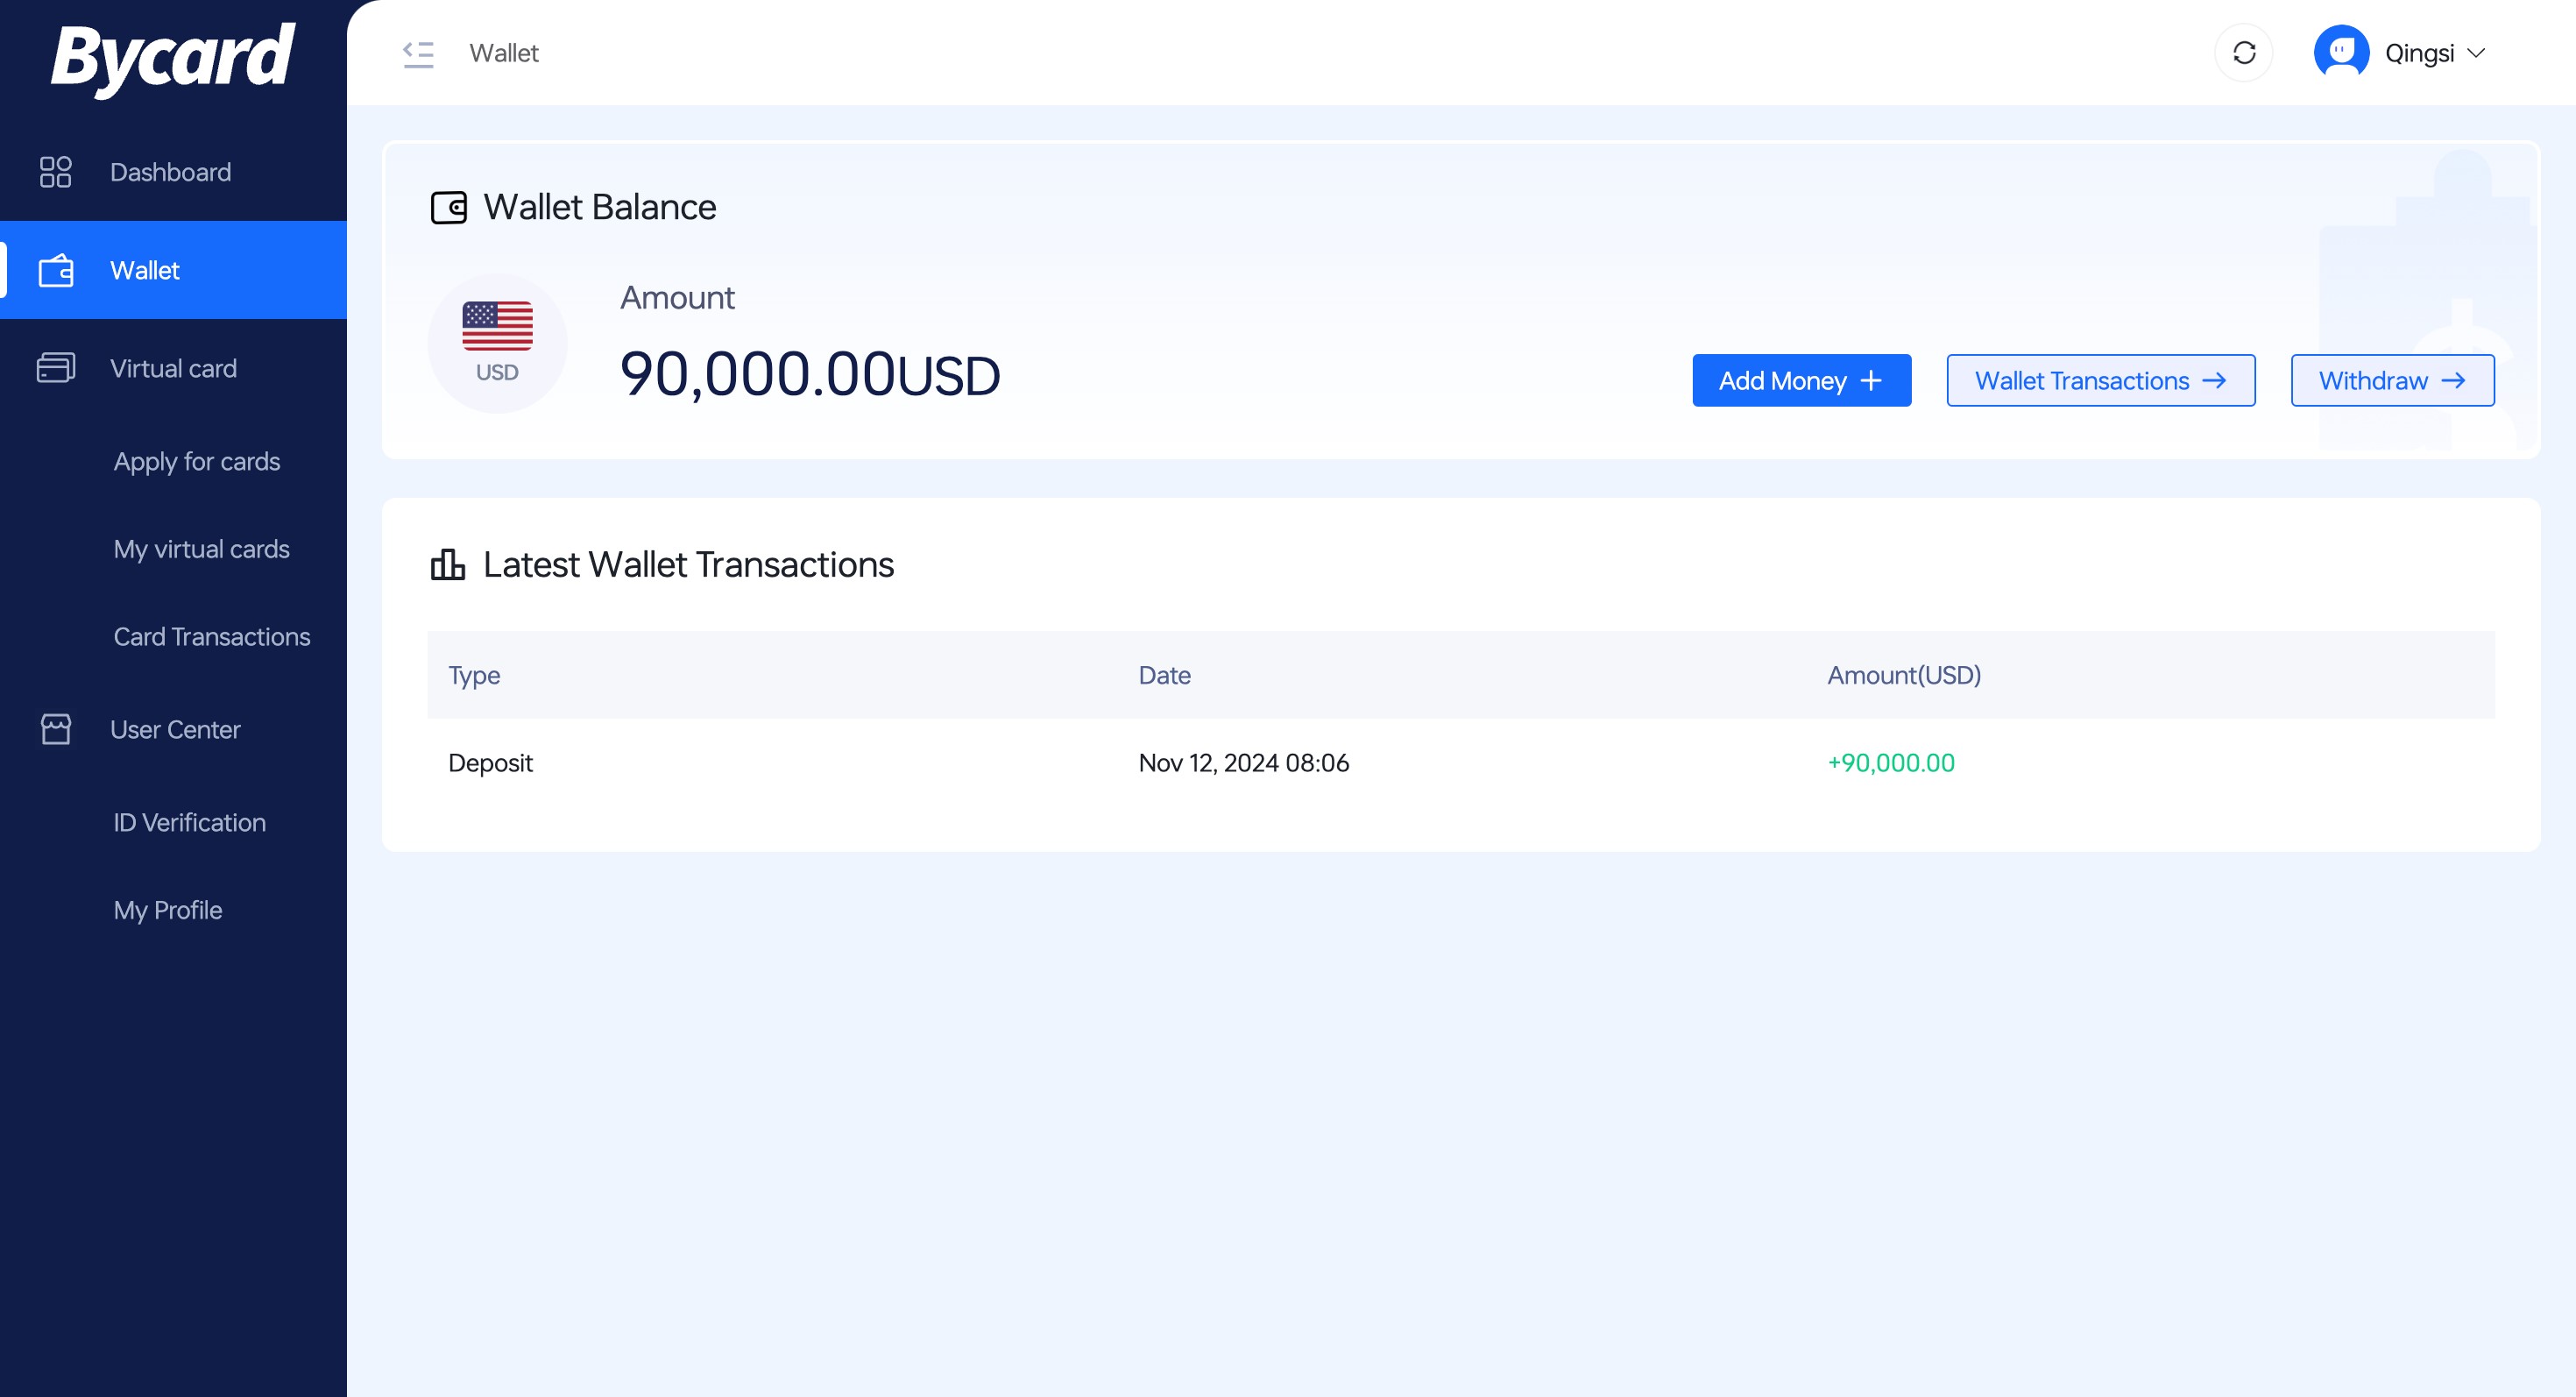The width and height of the screenshot is (2576, 1397).
Task: Open Wallet Transactions
Action: pyautogui.click(x=2100, y=380)
